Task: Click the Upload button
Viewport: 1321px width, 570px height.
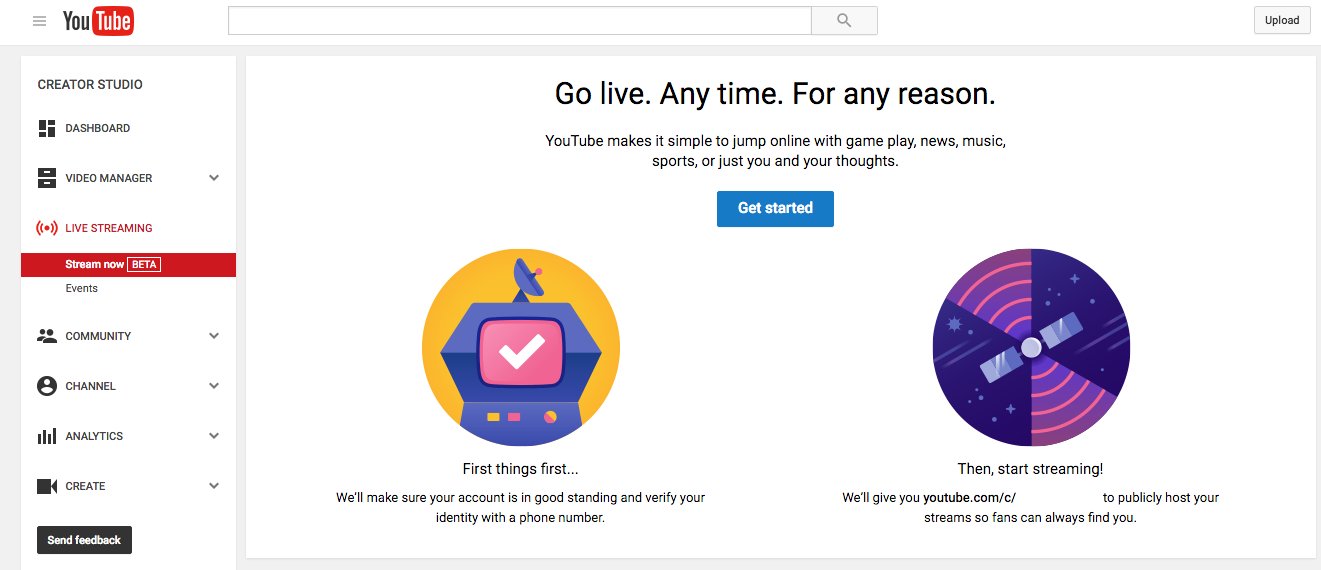Action: (x=1282, y=20)
